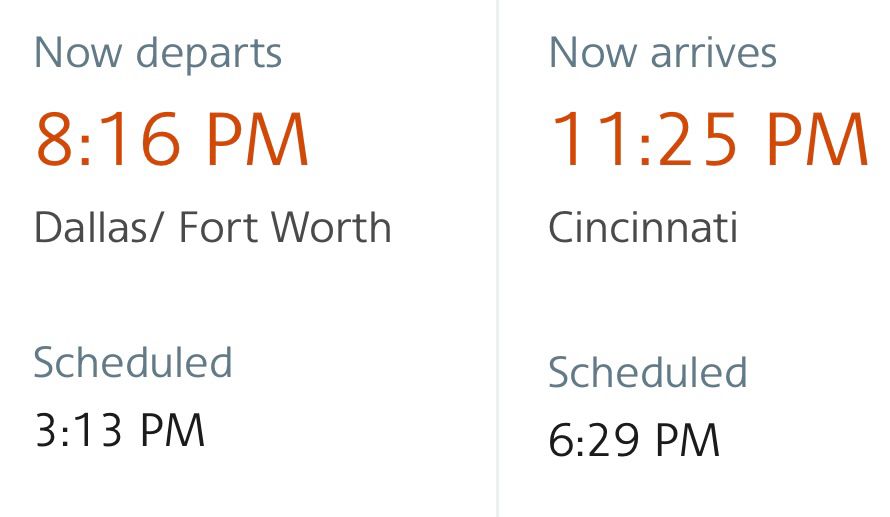Viewport: 890px width, 517px height.
Task: Click the 'Now arrives' label
Action: coord(662,52)
